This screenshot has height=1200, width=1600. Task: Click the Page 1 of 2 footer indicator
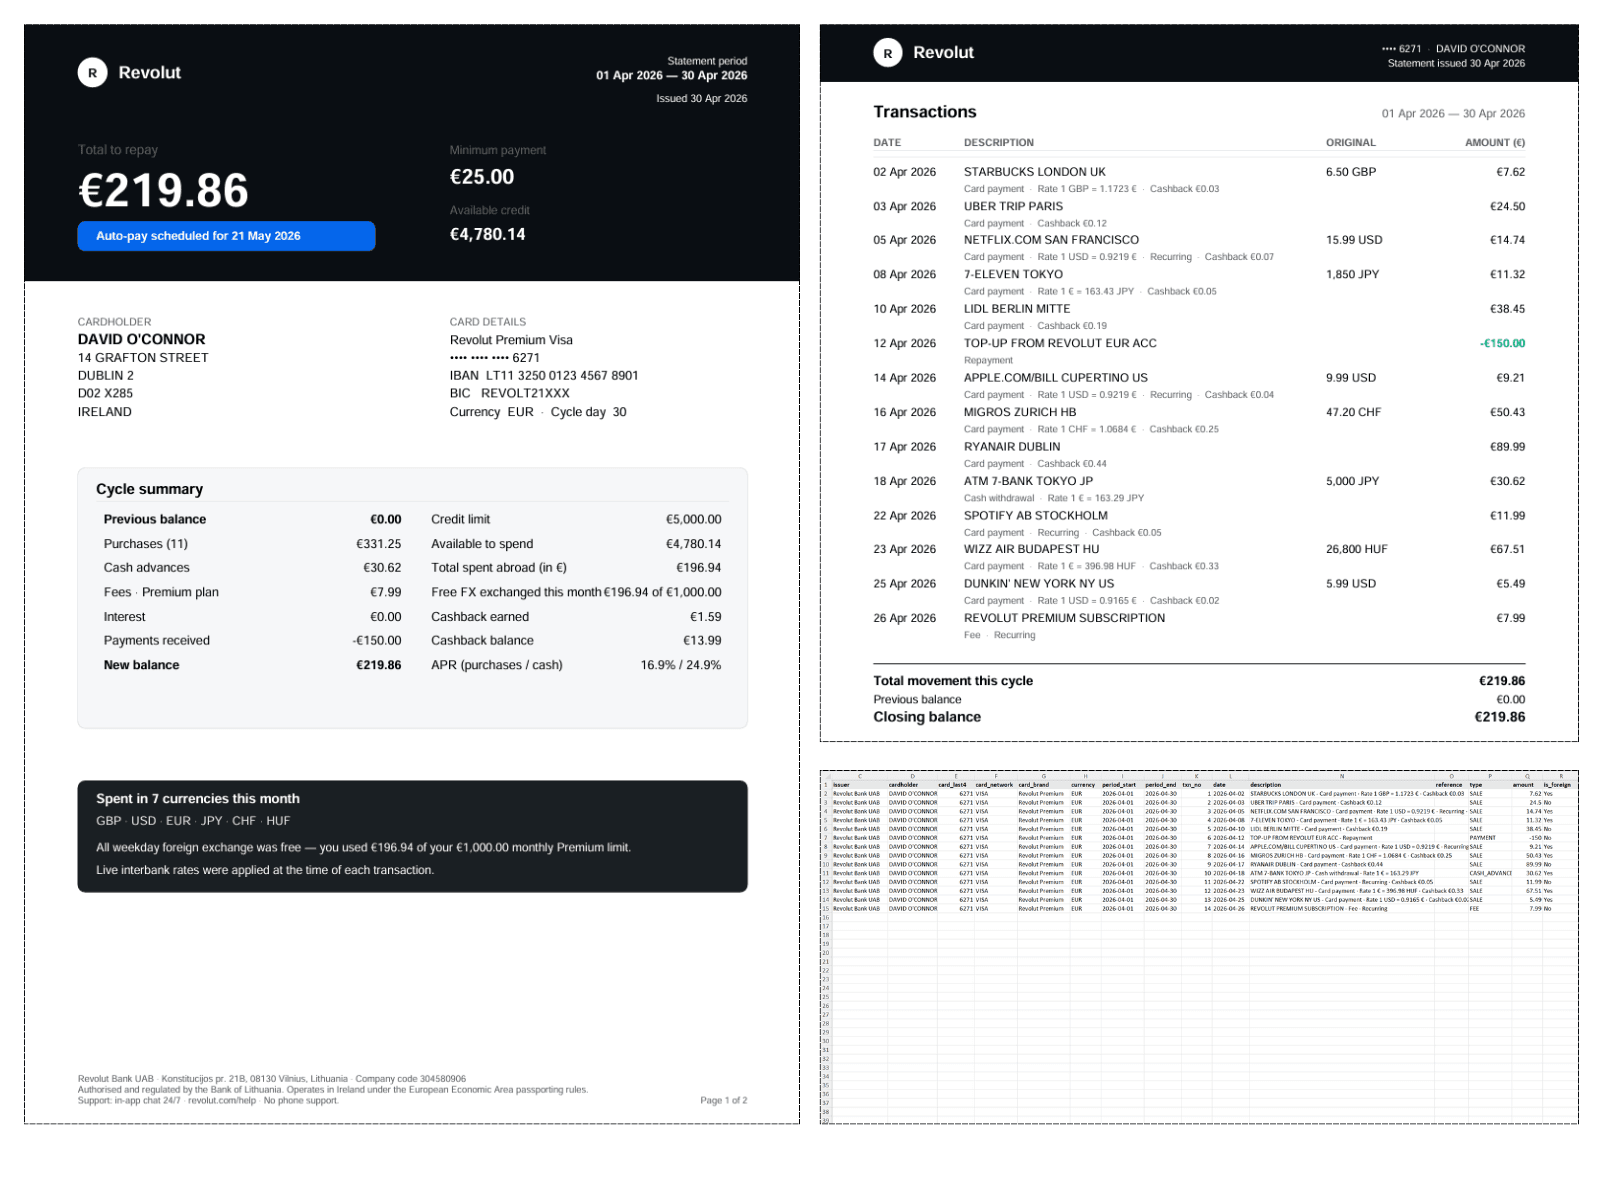(x=723, y=1101)
